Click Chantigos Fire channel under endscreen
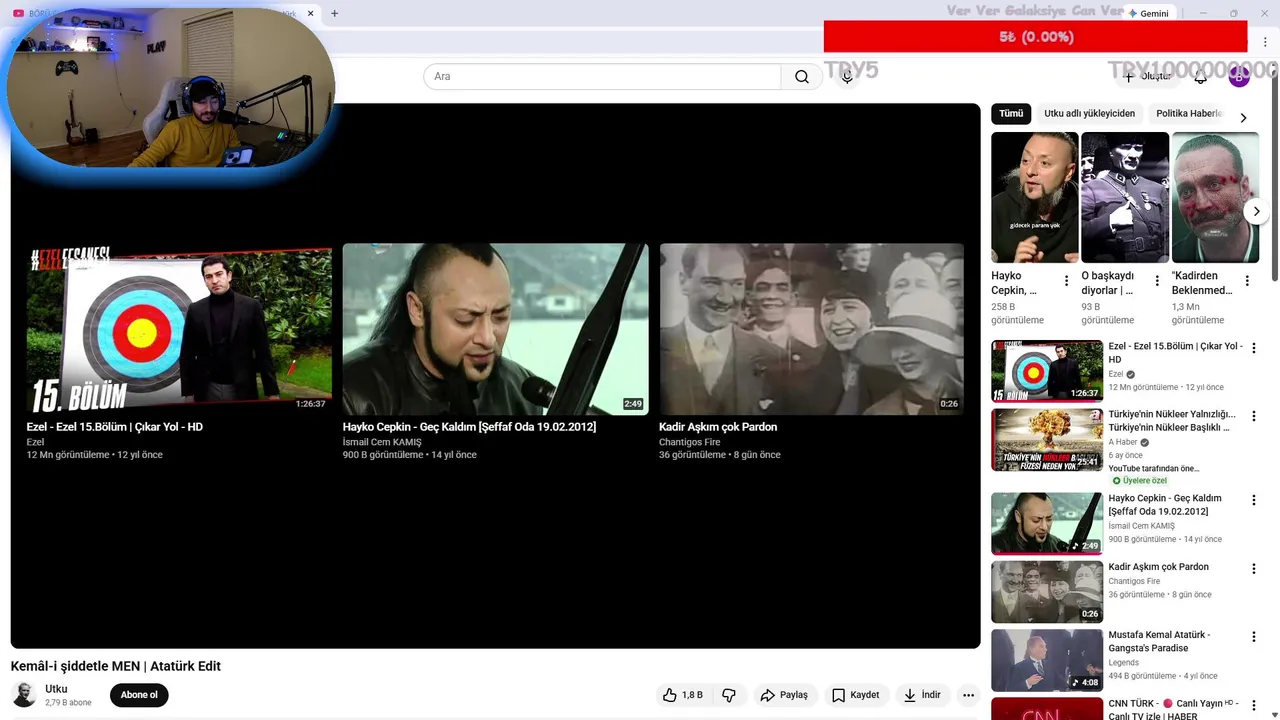1280x720 pixels. click(x=689, y=442)
